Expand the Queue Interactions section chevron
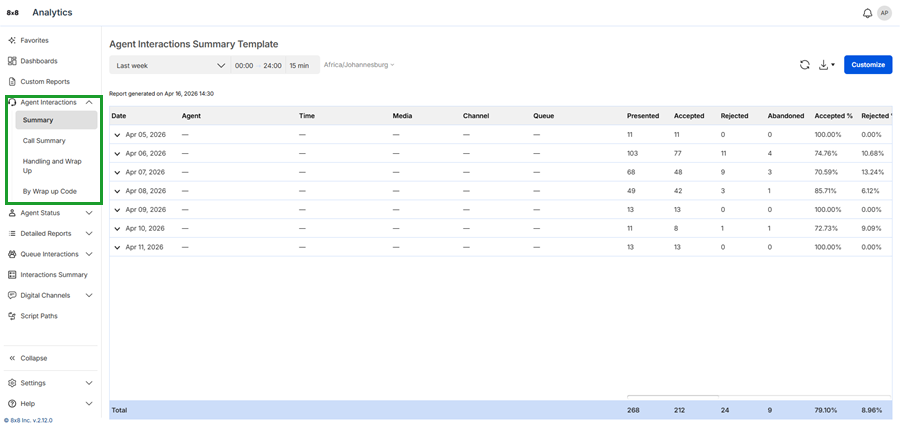900x427 pixels. 89,254
